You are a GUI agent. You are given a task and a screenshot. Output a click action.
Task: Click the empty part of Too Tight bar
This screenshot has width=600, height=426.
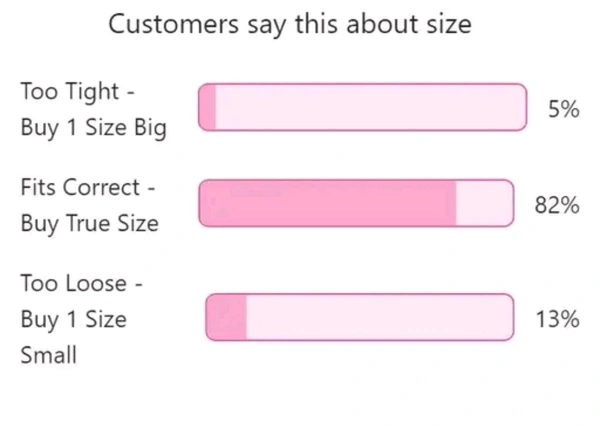click(x=370, y=107)
